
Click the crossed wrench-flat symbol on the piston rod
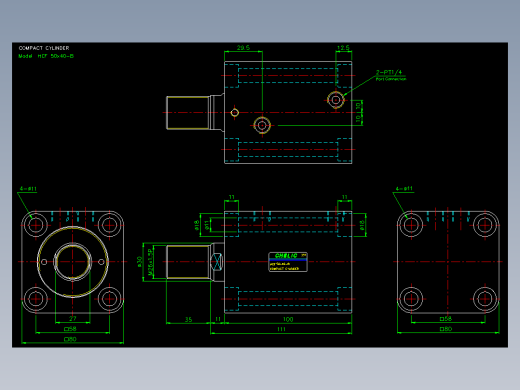click(217, 262)
